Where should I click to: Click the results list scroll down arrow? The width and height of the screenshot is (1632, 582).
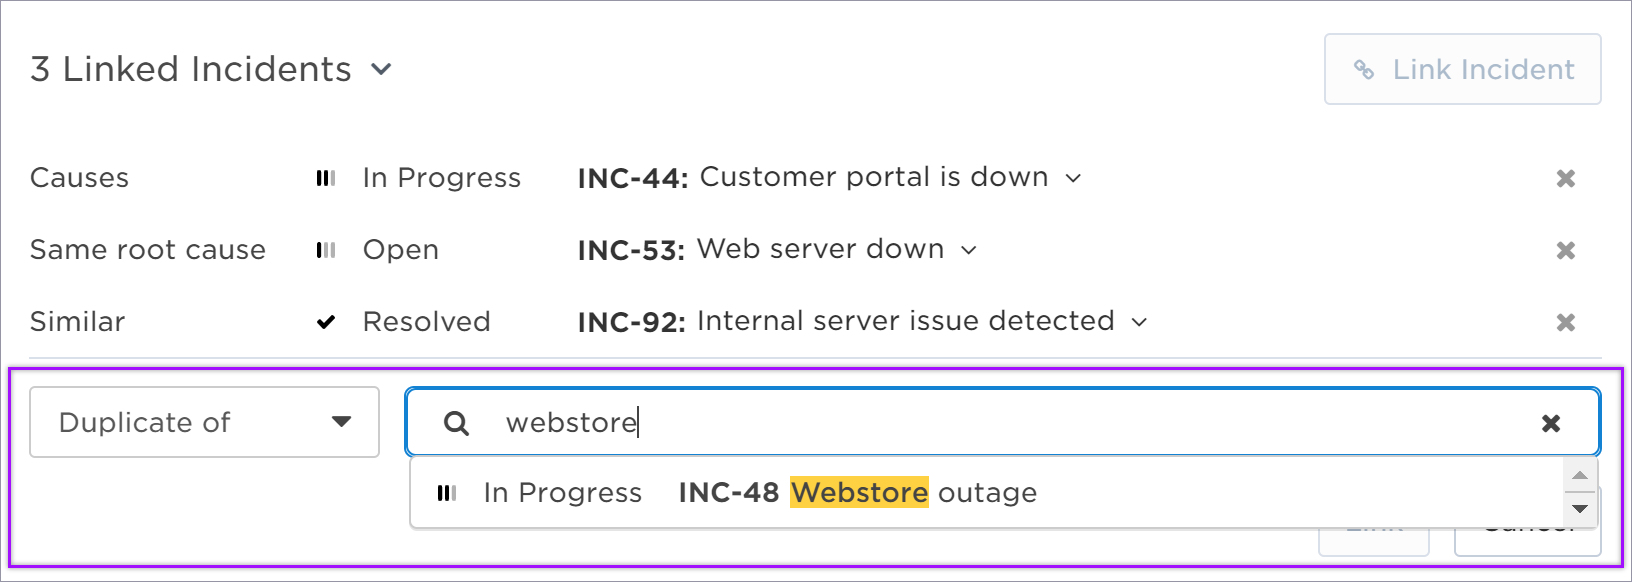[x=1580, y=509]
